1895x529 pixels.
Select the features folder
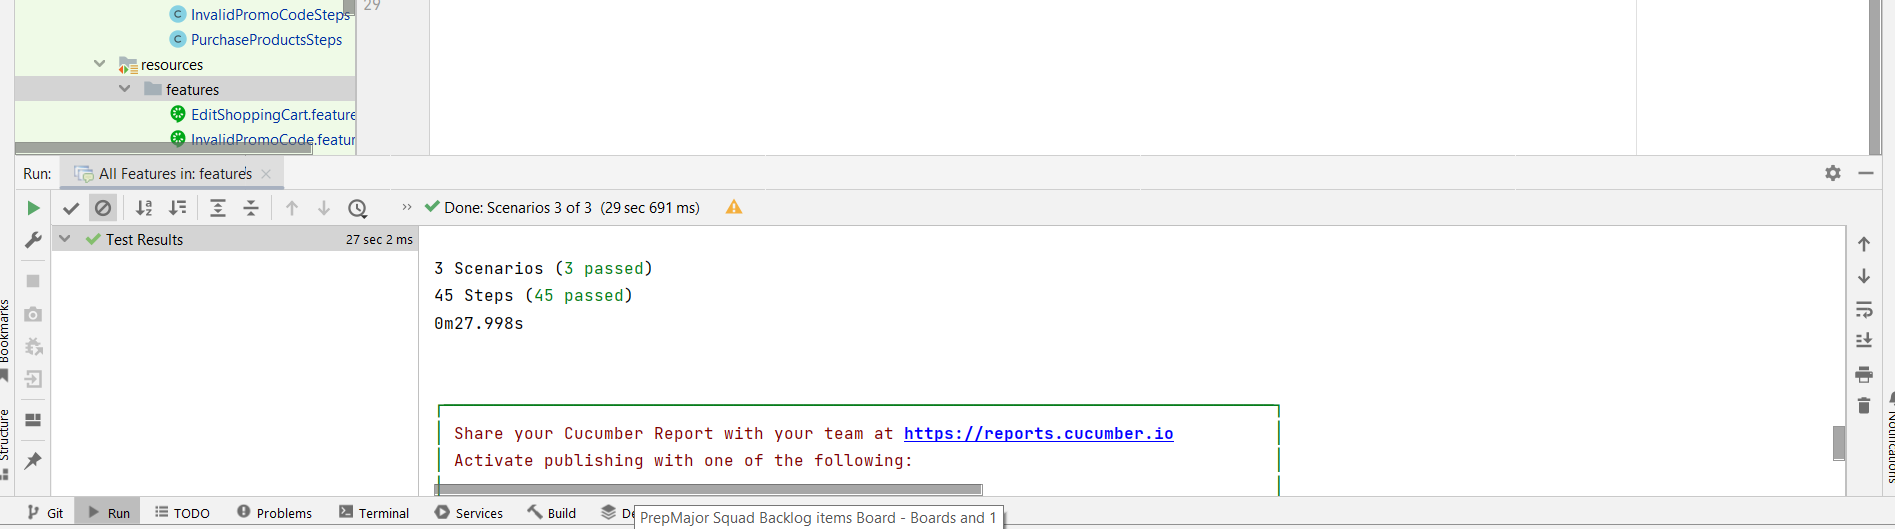(185, 89)
